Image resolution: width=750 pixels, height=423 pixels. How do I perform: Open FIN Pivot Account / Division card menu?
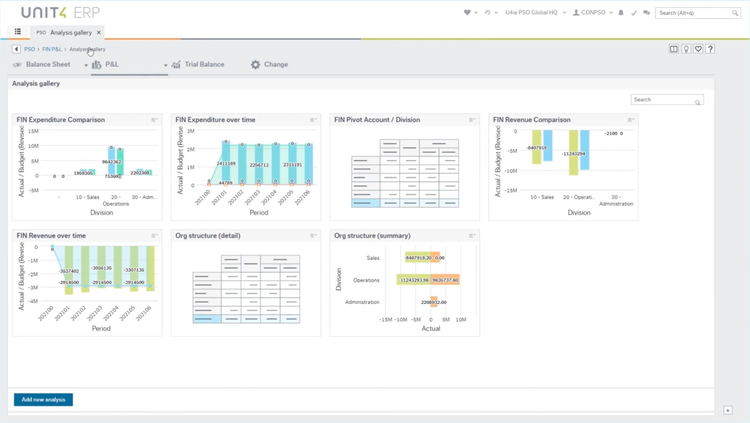click(x=472, y=120)
